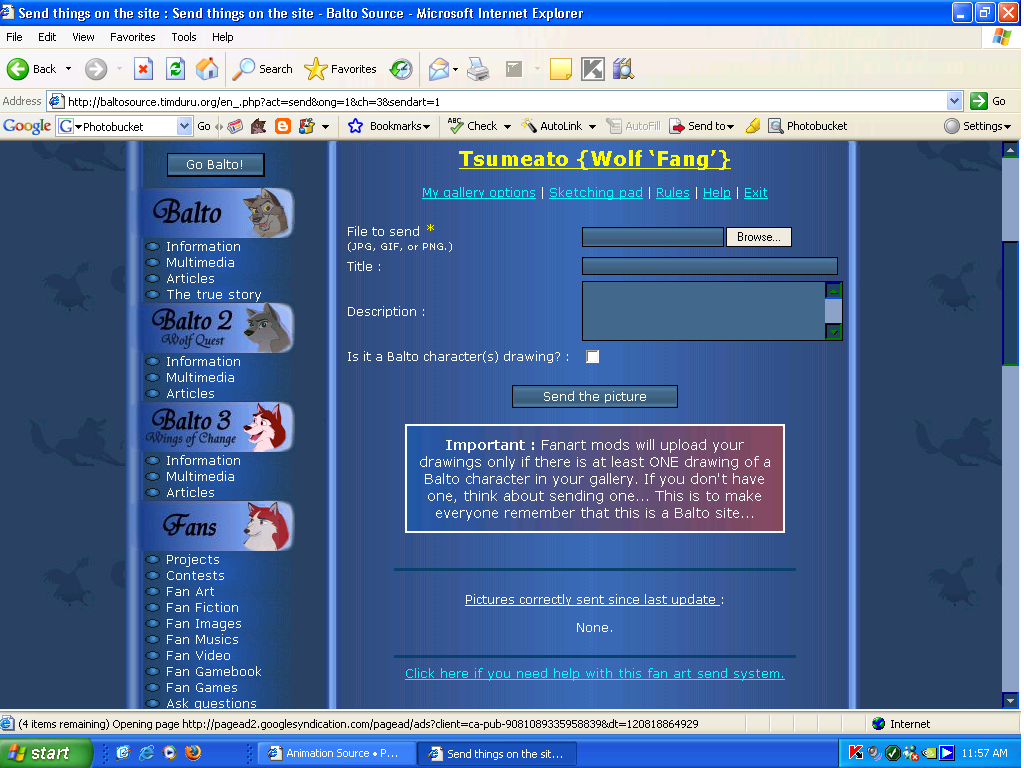This screenshot has height=768, width=1024.
Task: Open the Send to dropdown on the Google toolbar
Action: (x=703, y=126)
